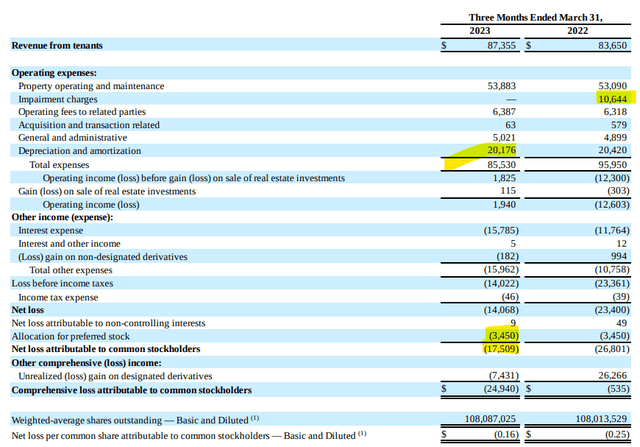Viewport: 640px width, 447px height.
Task: Click 'Allocation for preferred stock' label
Action: (x=70, y=336)
